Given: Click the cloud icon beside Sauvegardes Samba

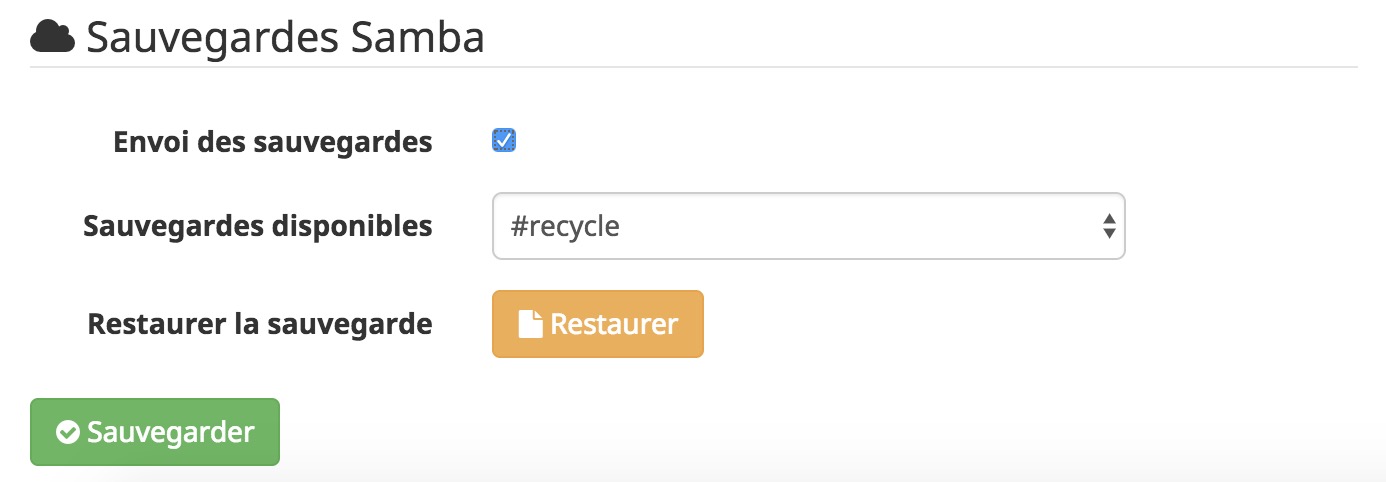Looking at the screenshot, I should tap(53, 37).
